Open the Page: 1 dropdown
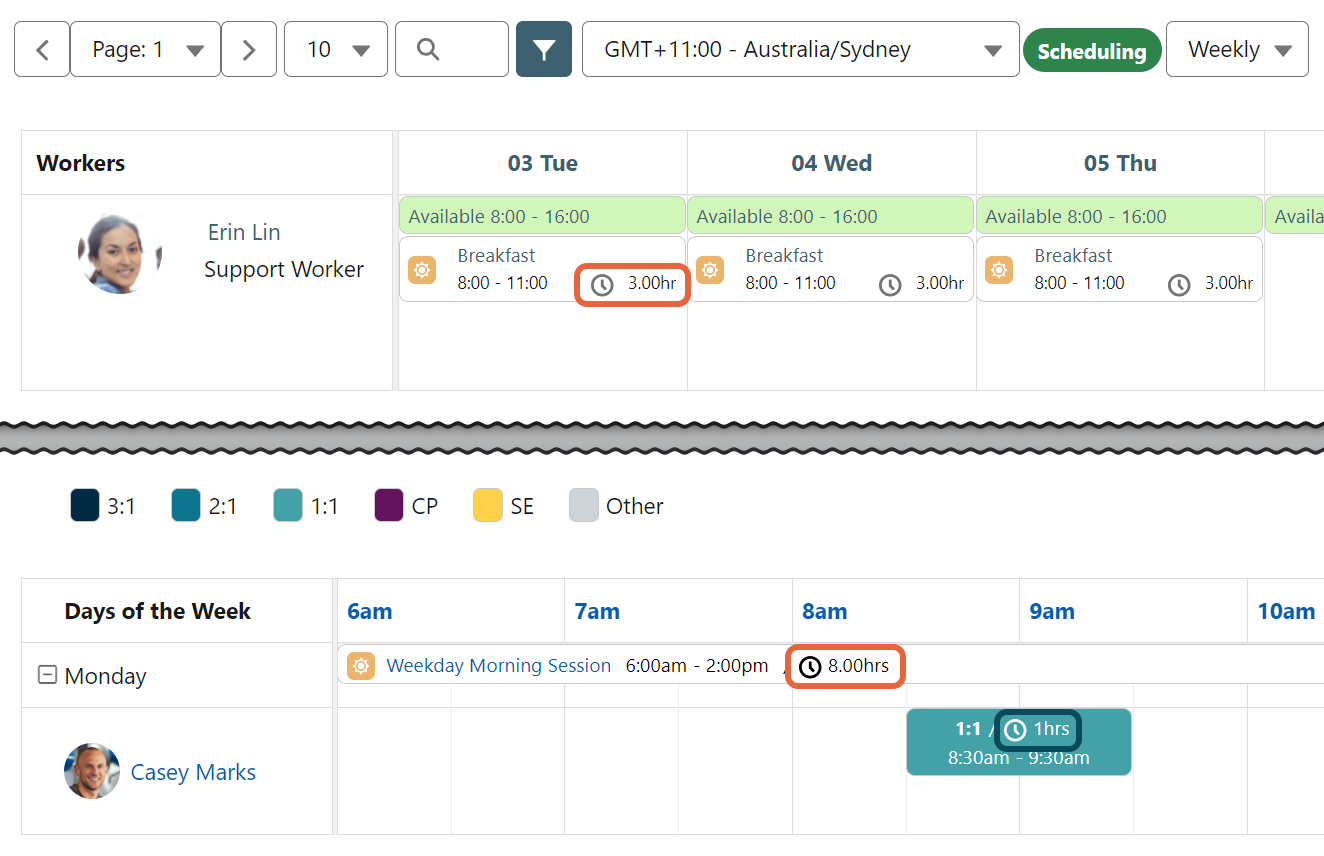The height and width of the screenshot is (856, 1324). coord(145,49)
